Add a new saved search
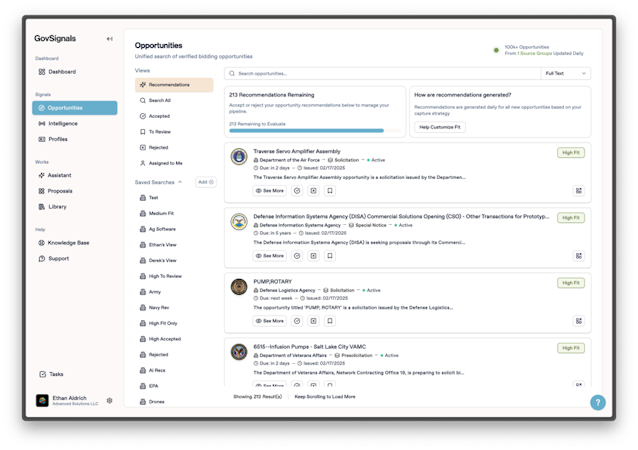Image resolution: width=638 pixels, height=450 pixels. [205, 182]
